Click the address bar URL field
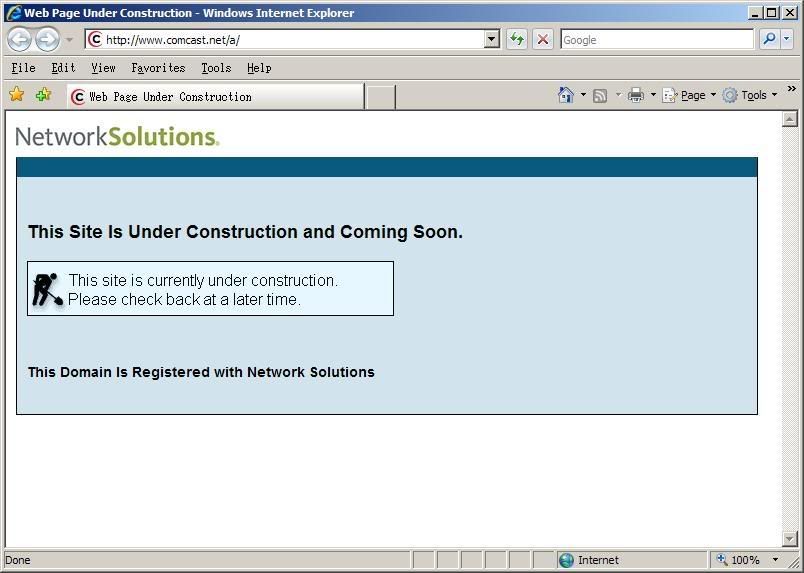The height and width of the screenshot is (573, 804). tap(286, 39)
